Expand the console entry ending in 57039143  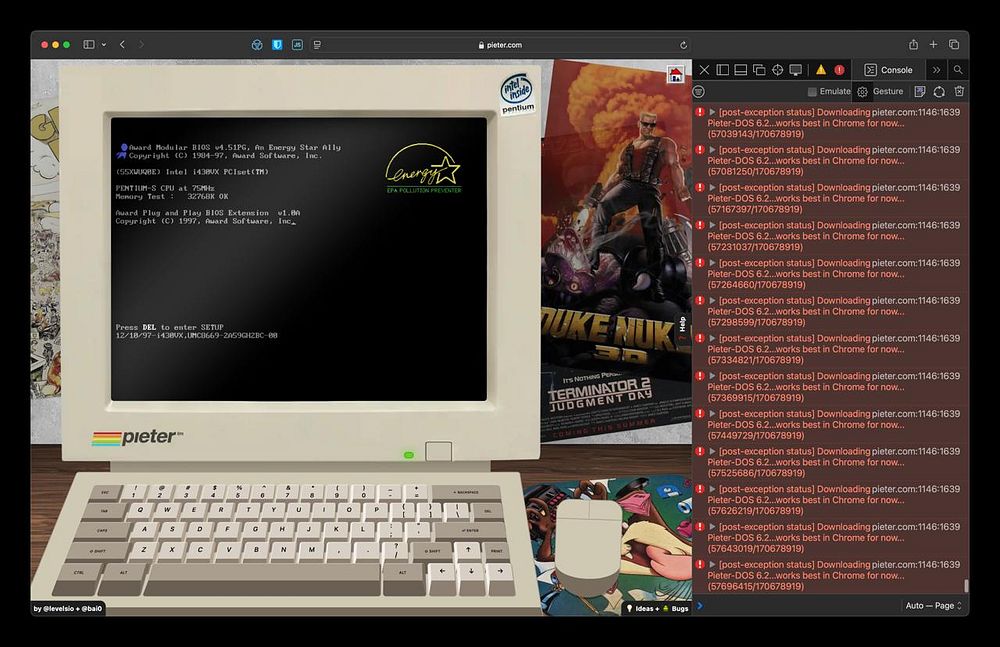(712, 112)
